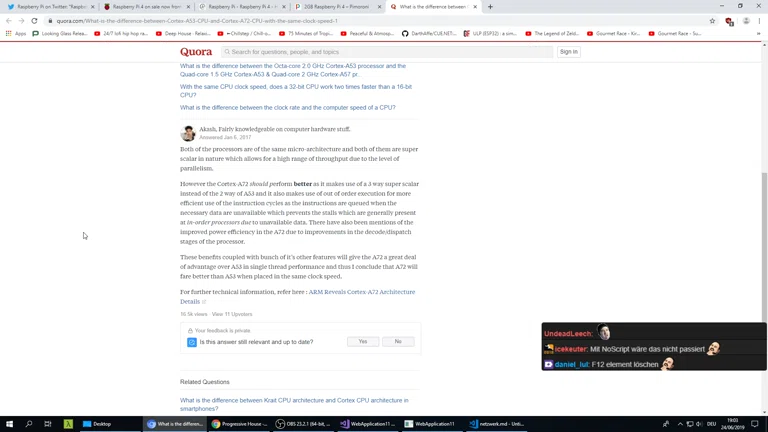Answer No to the relevance question

(x=398, y=342)
